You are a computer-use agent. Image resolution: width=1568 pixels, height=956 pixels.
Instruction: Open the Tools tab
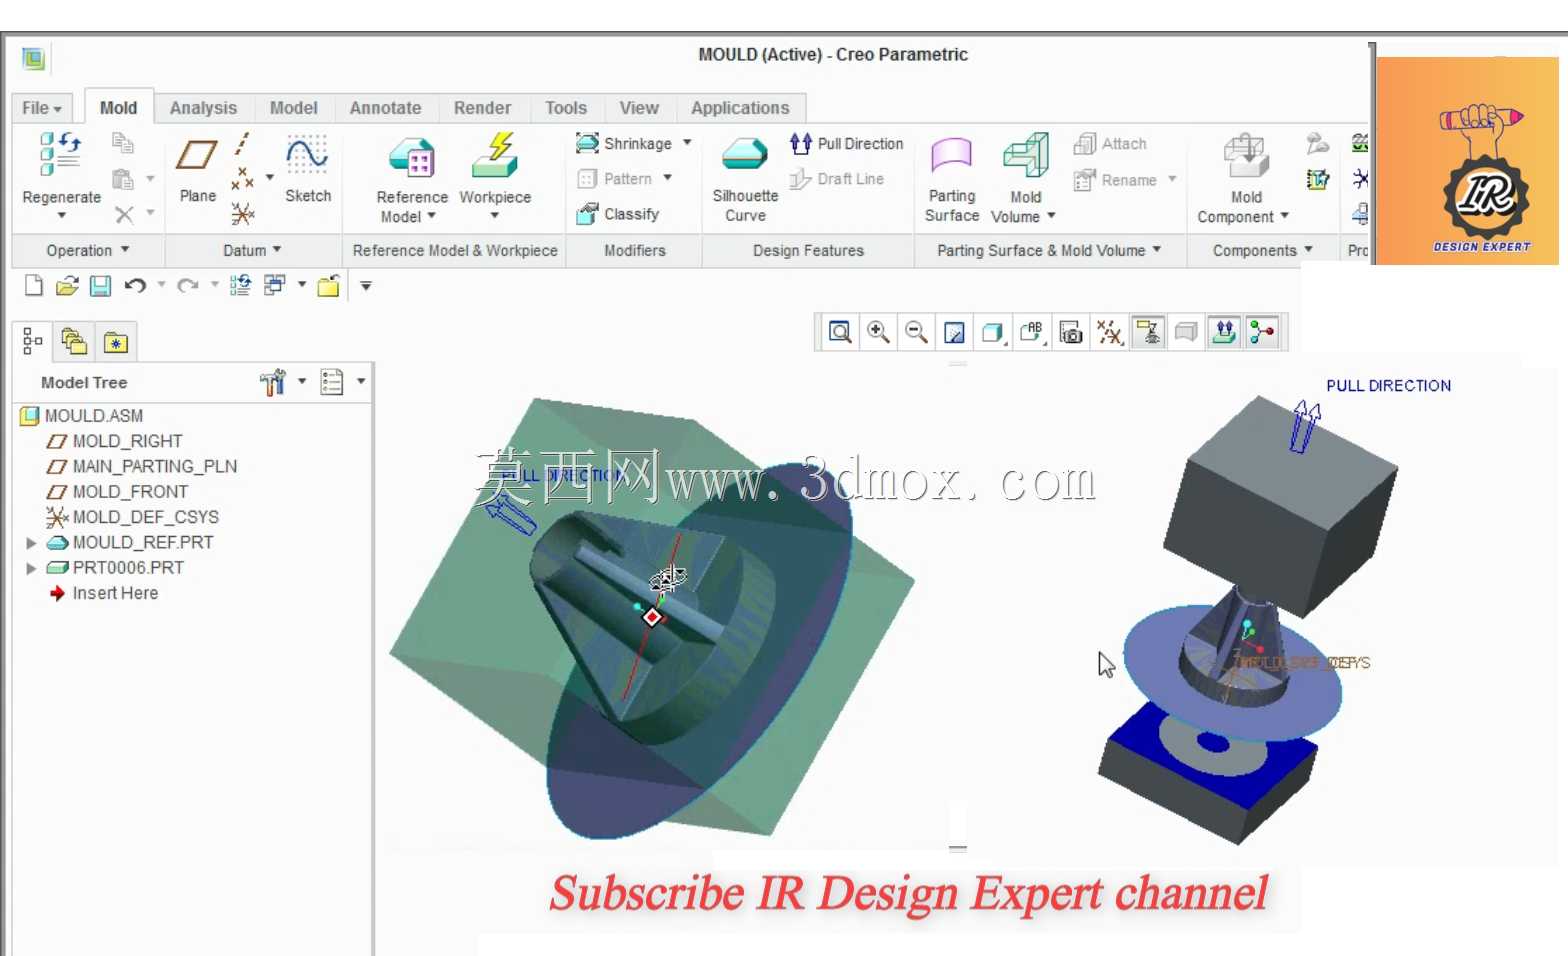566,108
